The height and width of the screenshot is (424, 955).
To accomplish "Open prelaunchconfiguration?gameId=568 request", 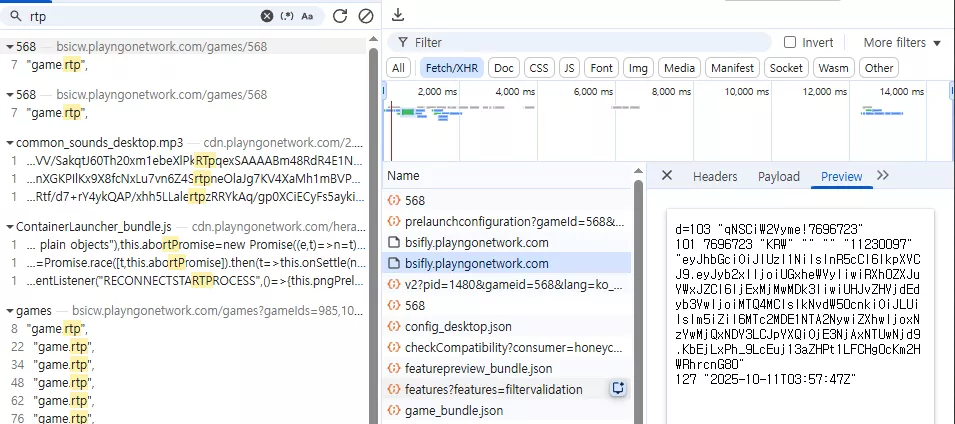I will click(x=507, y=222).
